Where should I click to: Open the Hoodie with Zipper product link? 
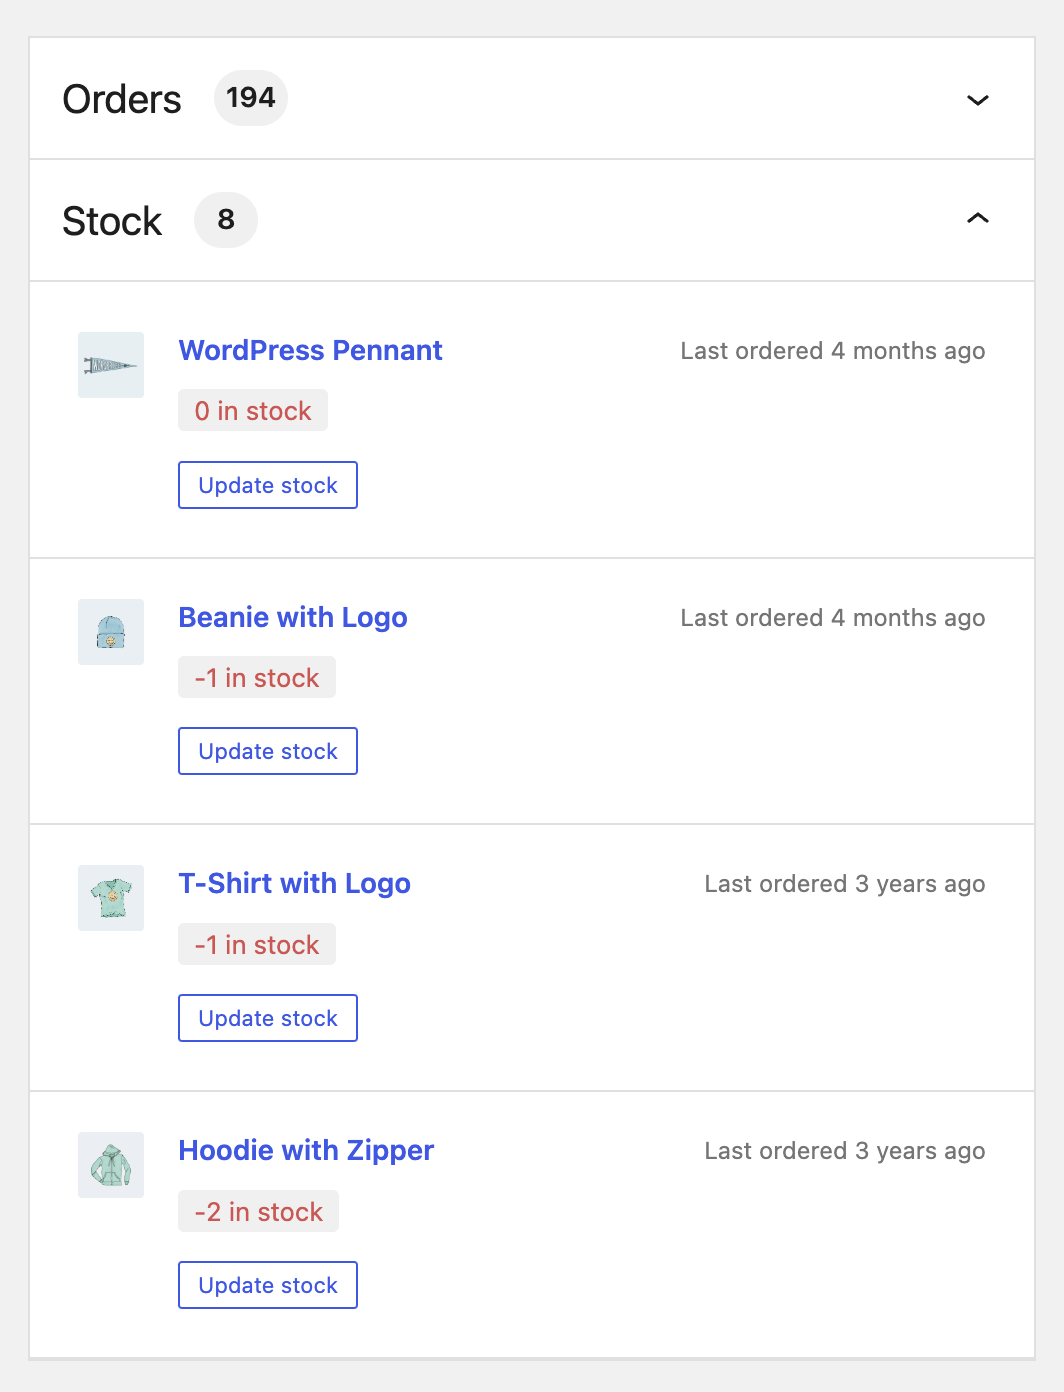pos(306,1151)
